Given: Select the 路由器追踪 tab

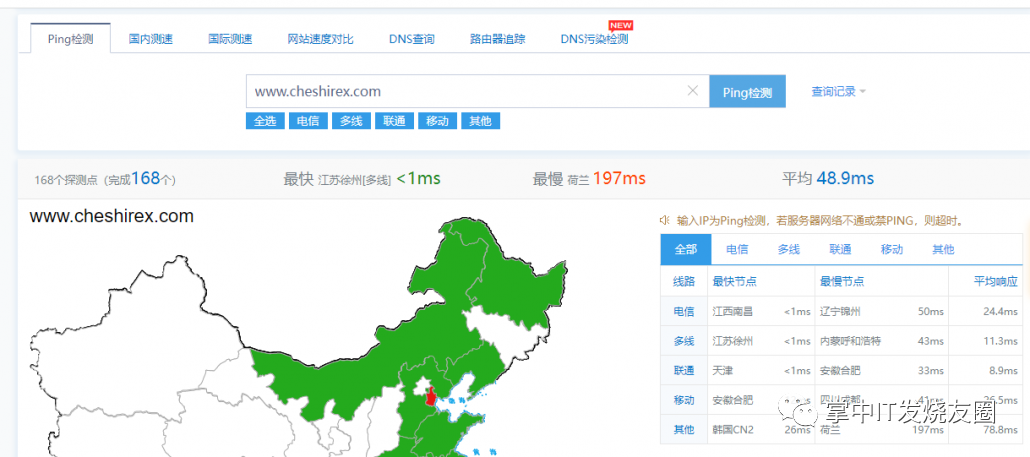Looking at the screenshot, I should 497,39.
